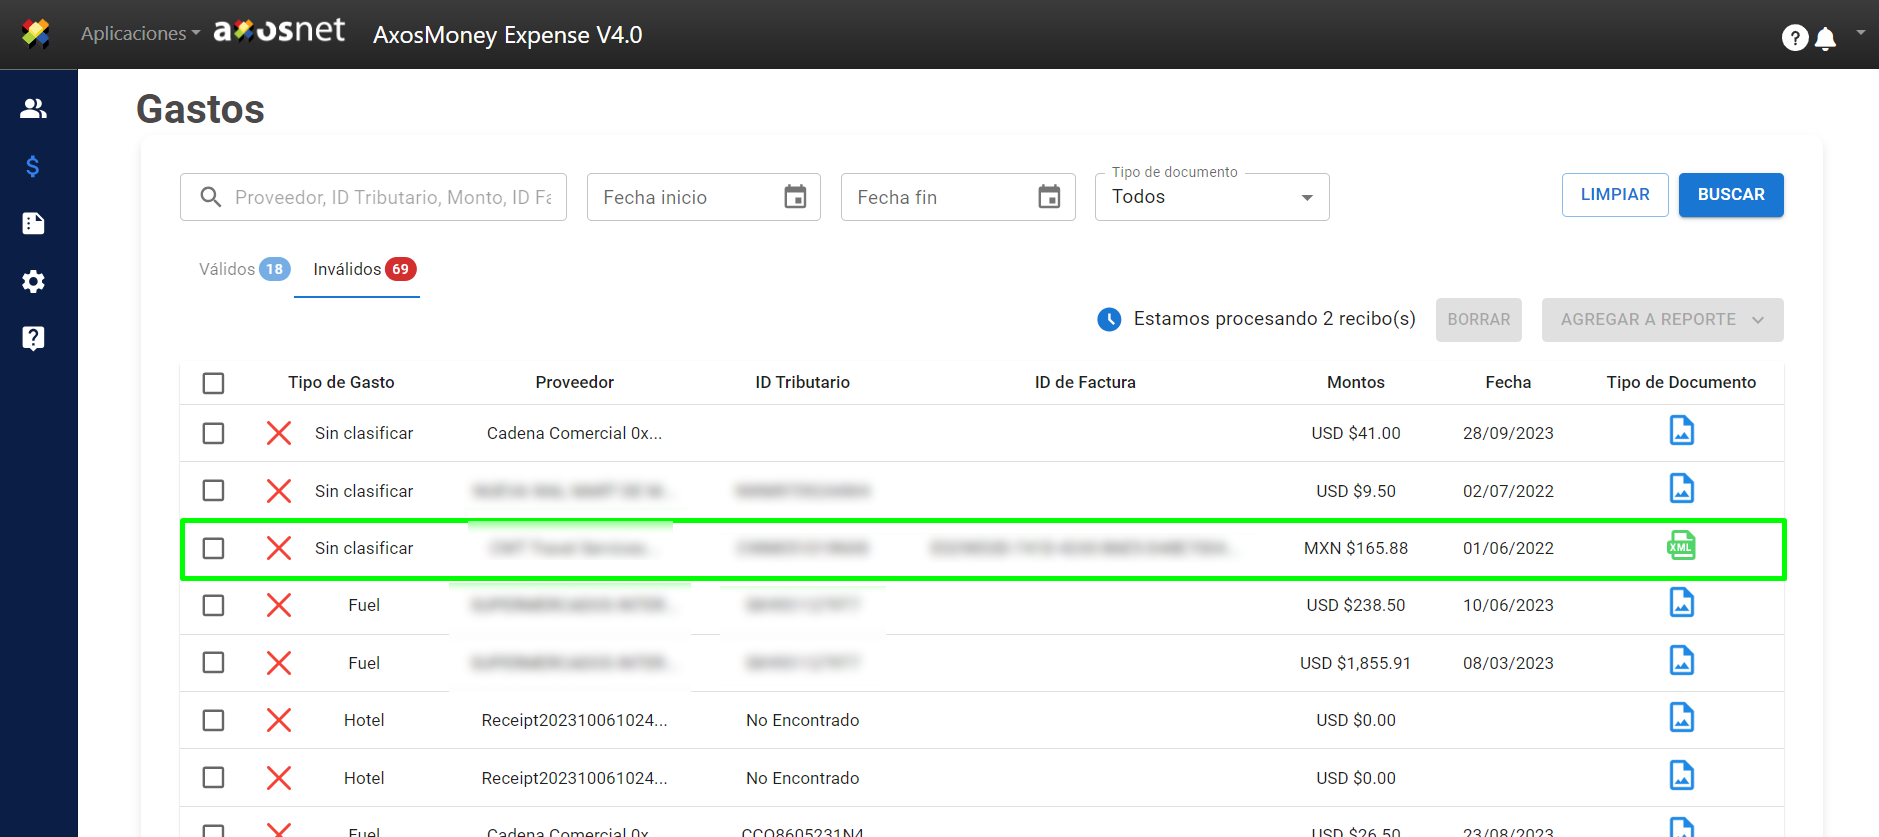Open the users icon in sidebar
This screenshot has height=837, width=1879.
tap(33, 108)
